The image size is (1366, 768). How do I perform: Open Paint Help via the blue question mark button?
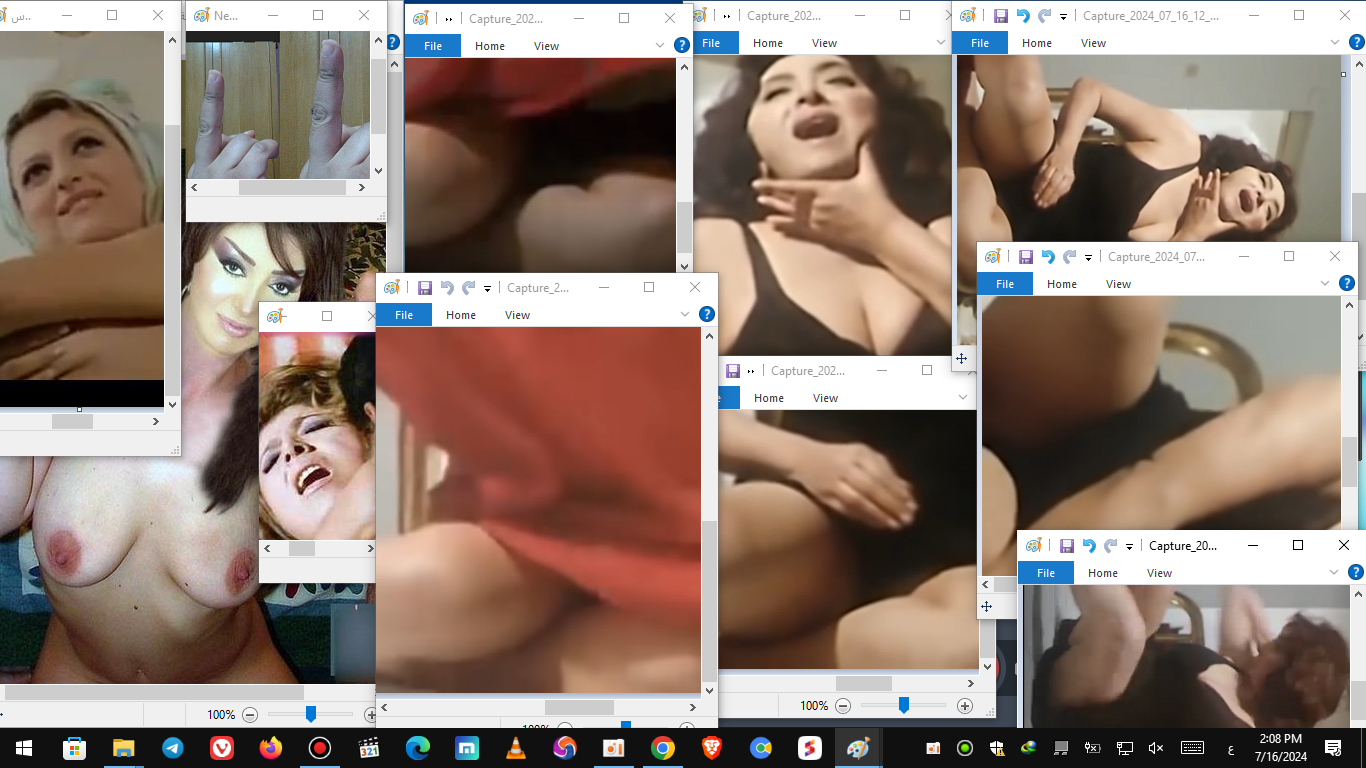[x=707, y=314]
